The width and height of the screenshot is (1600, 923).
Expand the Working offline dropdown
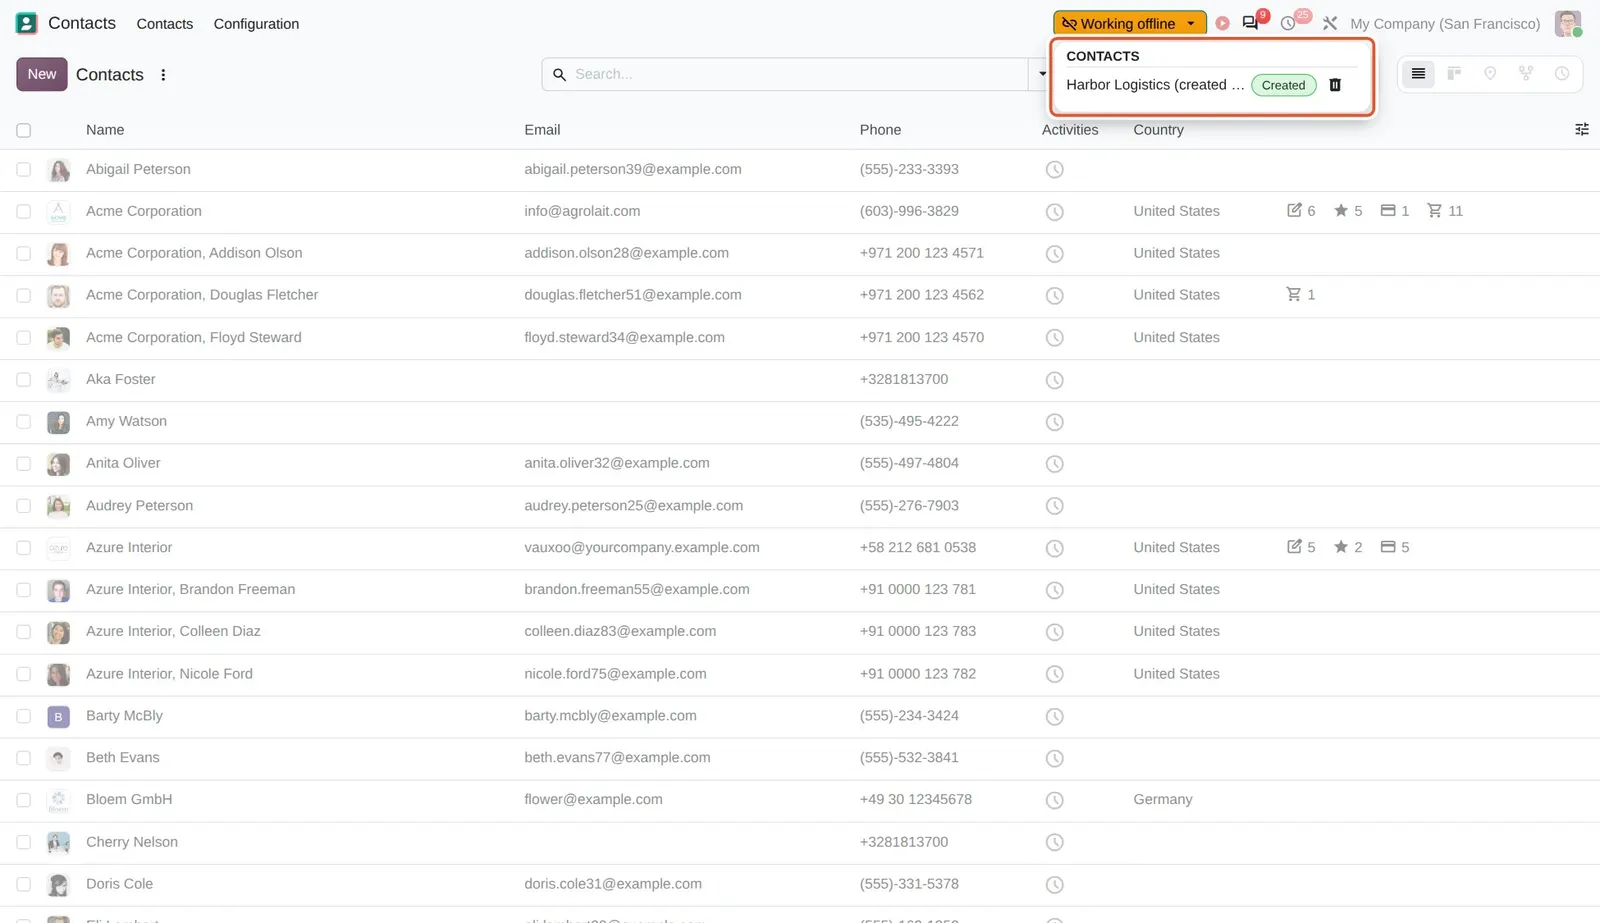[1130, 23]
